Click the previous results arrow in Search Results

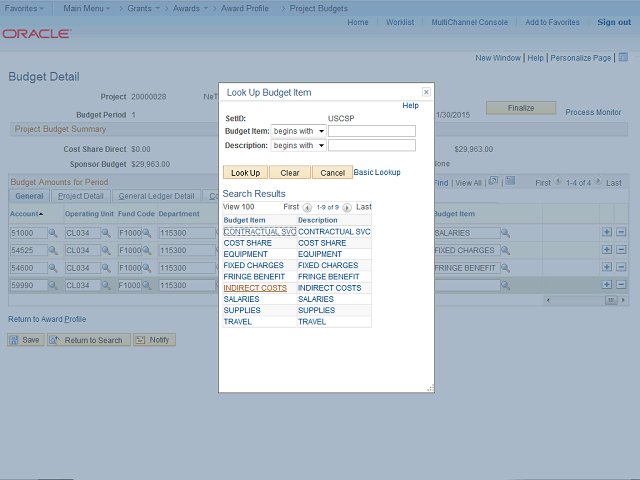(307, 207)
